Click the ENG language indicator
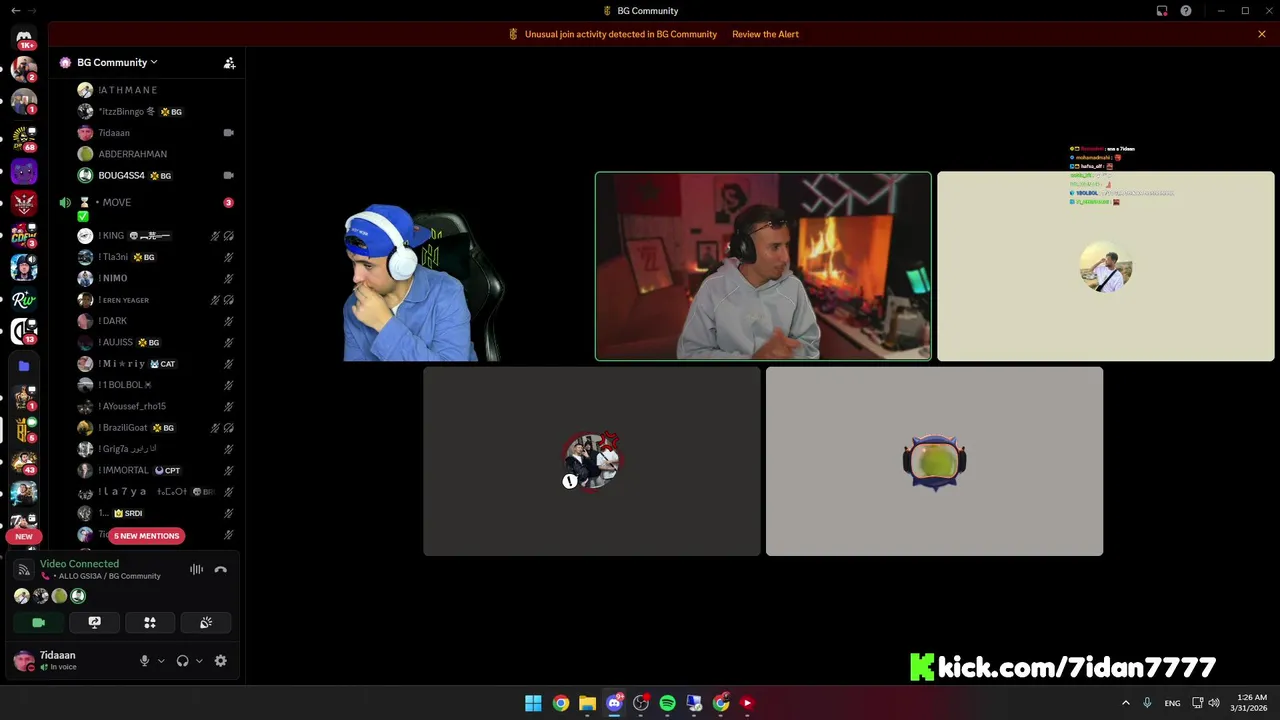 pyautogui.click(x=1172, y=703)
